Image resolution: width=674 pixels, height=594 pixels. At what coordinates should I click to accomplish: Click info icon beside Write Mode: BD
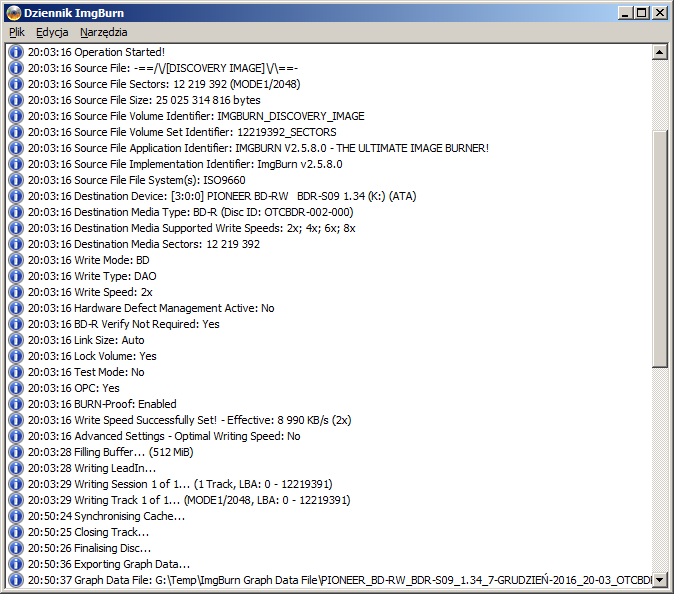click(15, 260)
